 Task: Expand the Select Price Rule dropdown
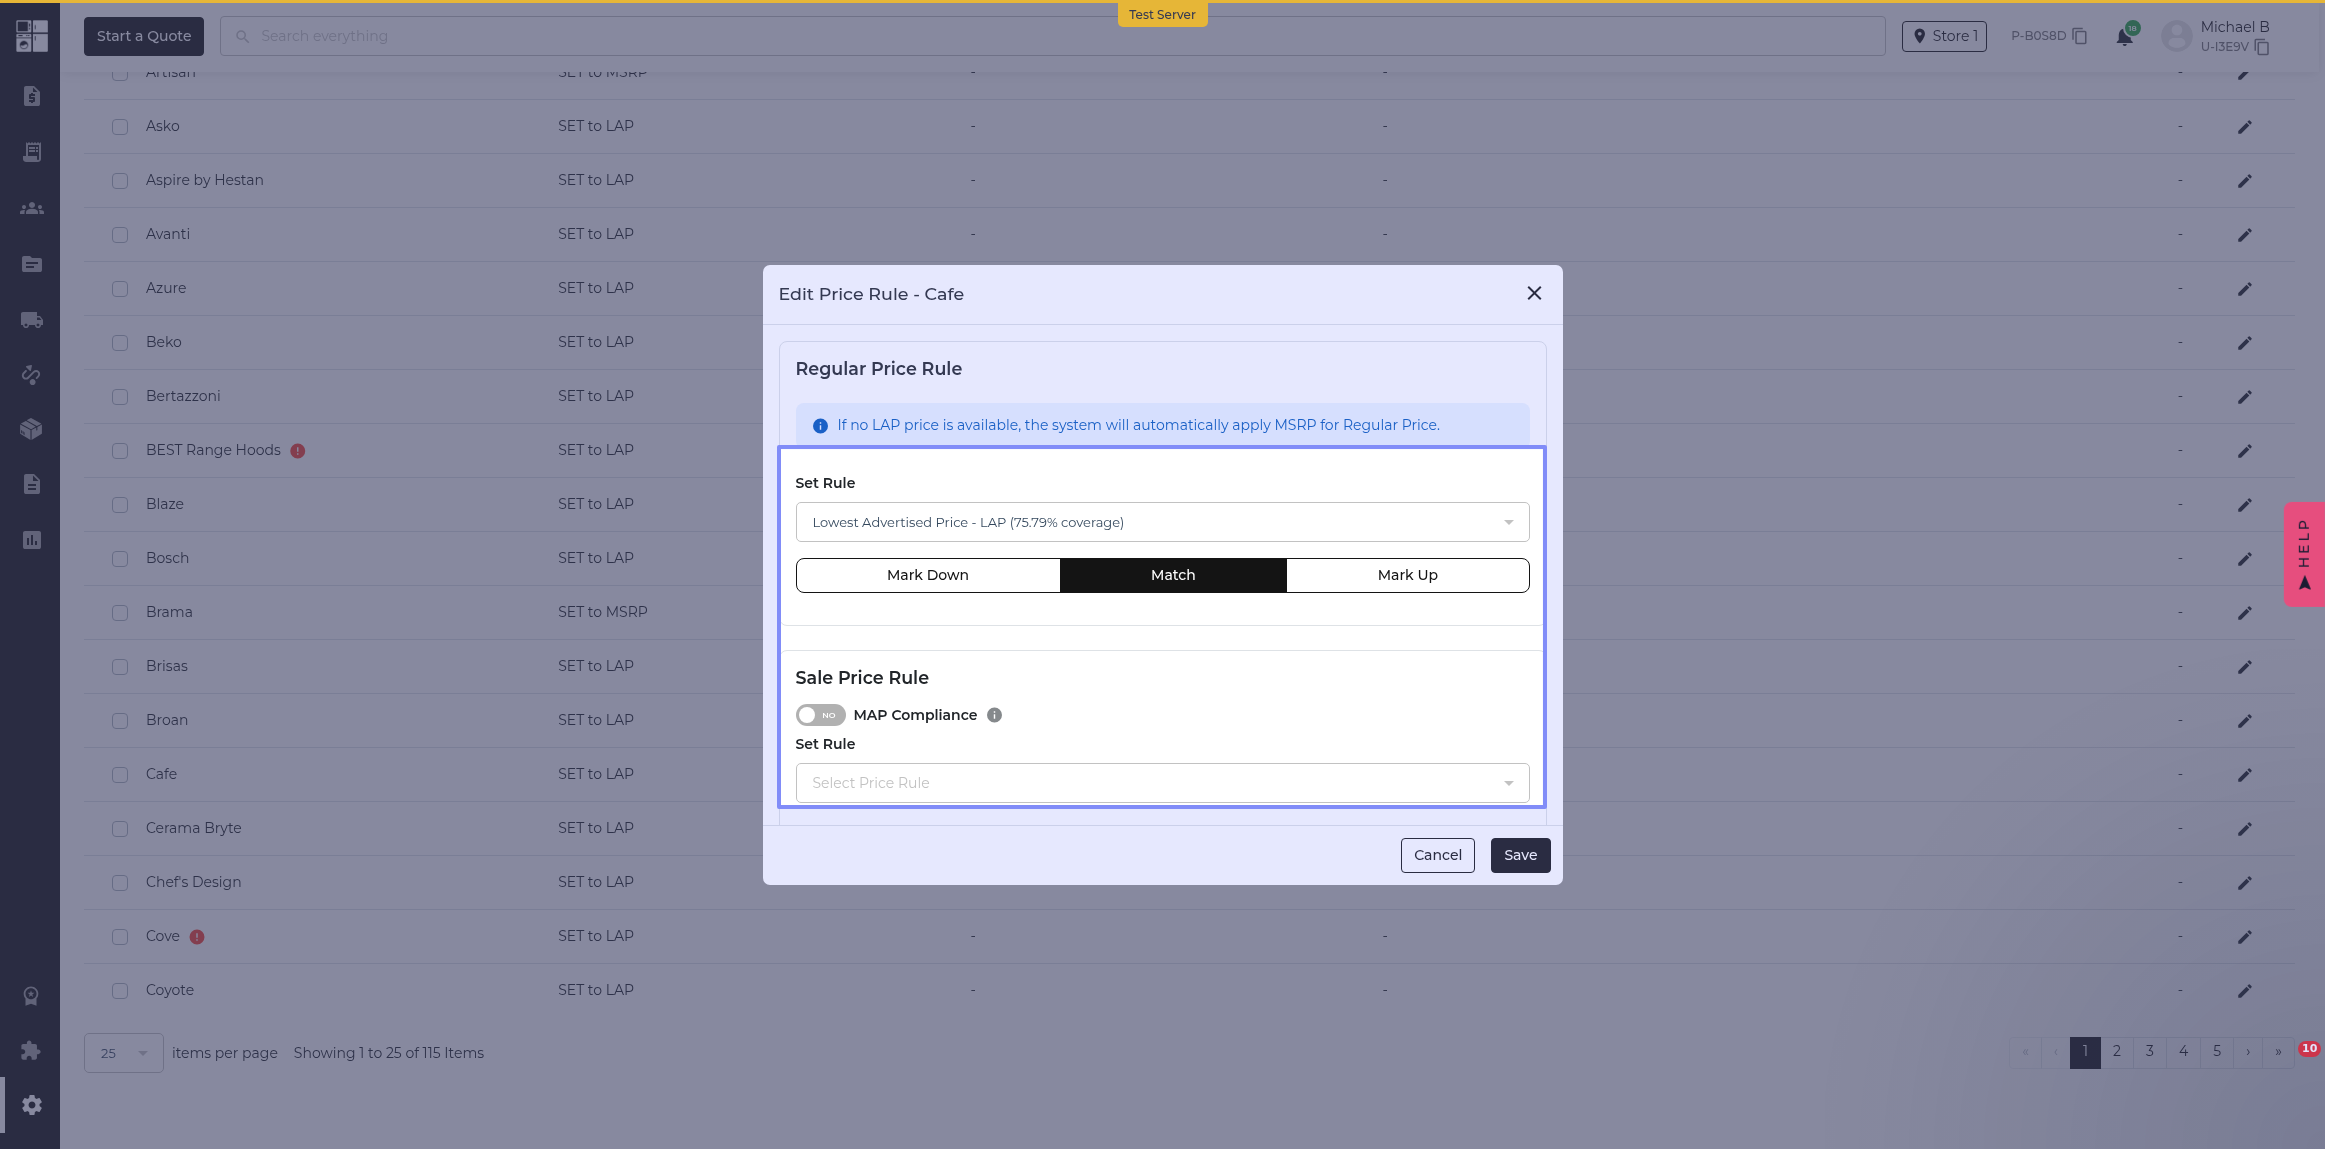tap(1162, 783)
